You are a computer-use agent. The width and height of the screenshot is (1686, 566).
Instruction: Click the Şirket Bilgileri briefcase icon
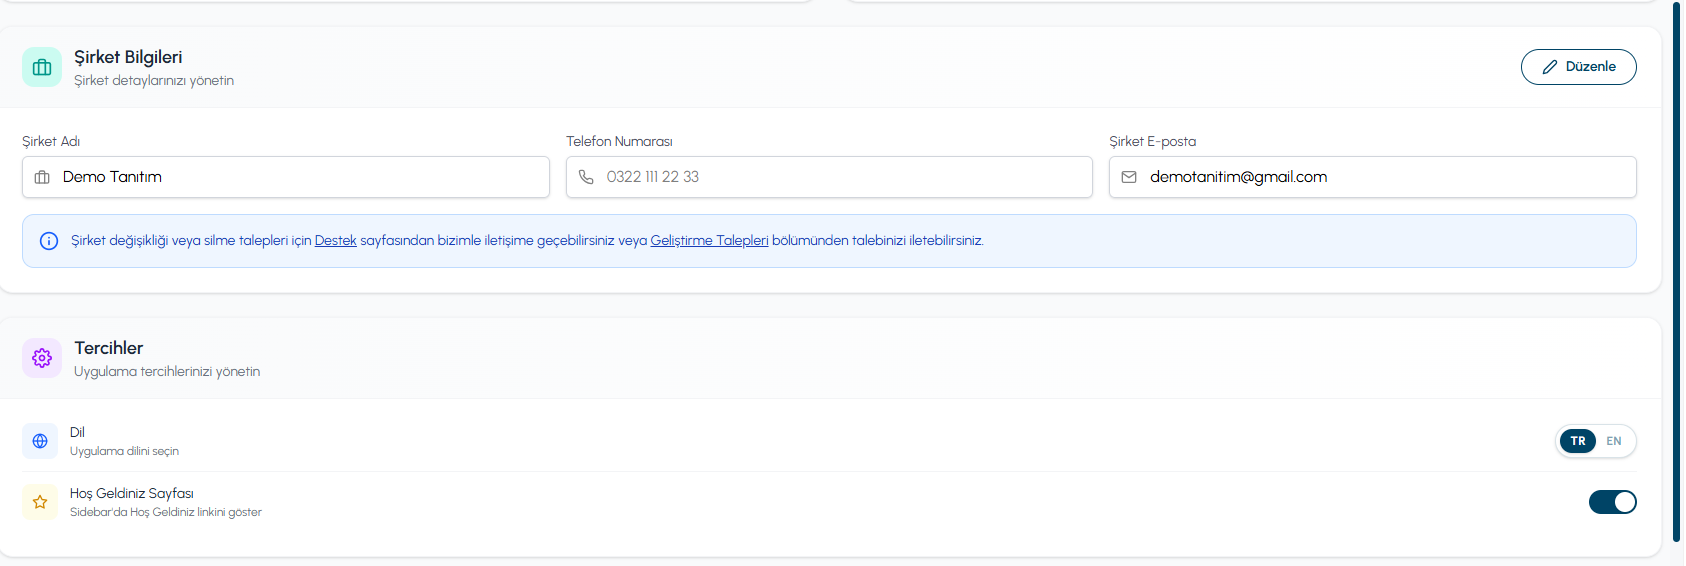pos(42,67)
